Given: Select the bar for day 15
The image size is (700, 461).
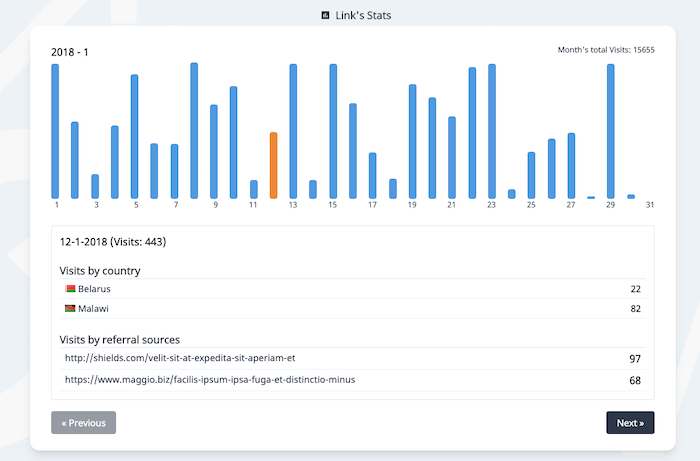Looking at the screenshot, I should coord(333,131).
